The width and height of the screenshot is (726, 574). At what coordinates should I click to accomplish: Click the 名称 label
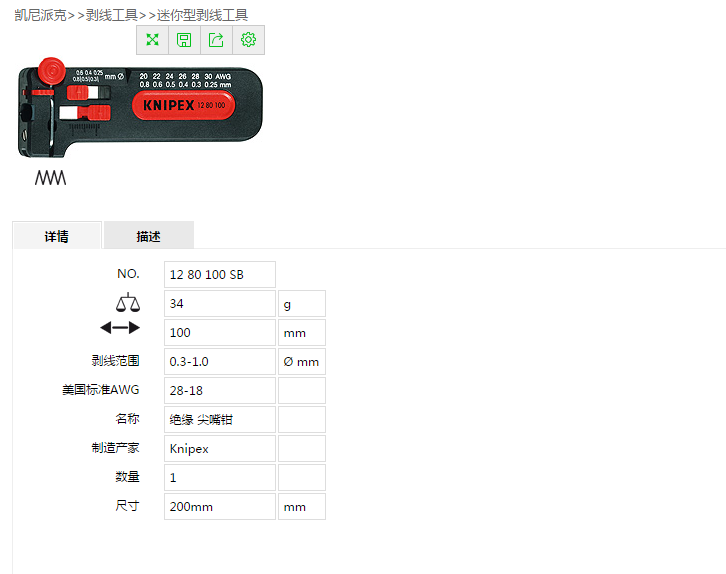click(127, 418)
